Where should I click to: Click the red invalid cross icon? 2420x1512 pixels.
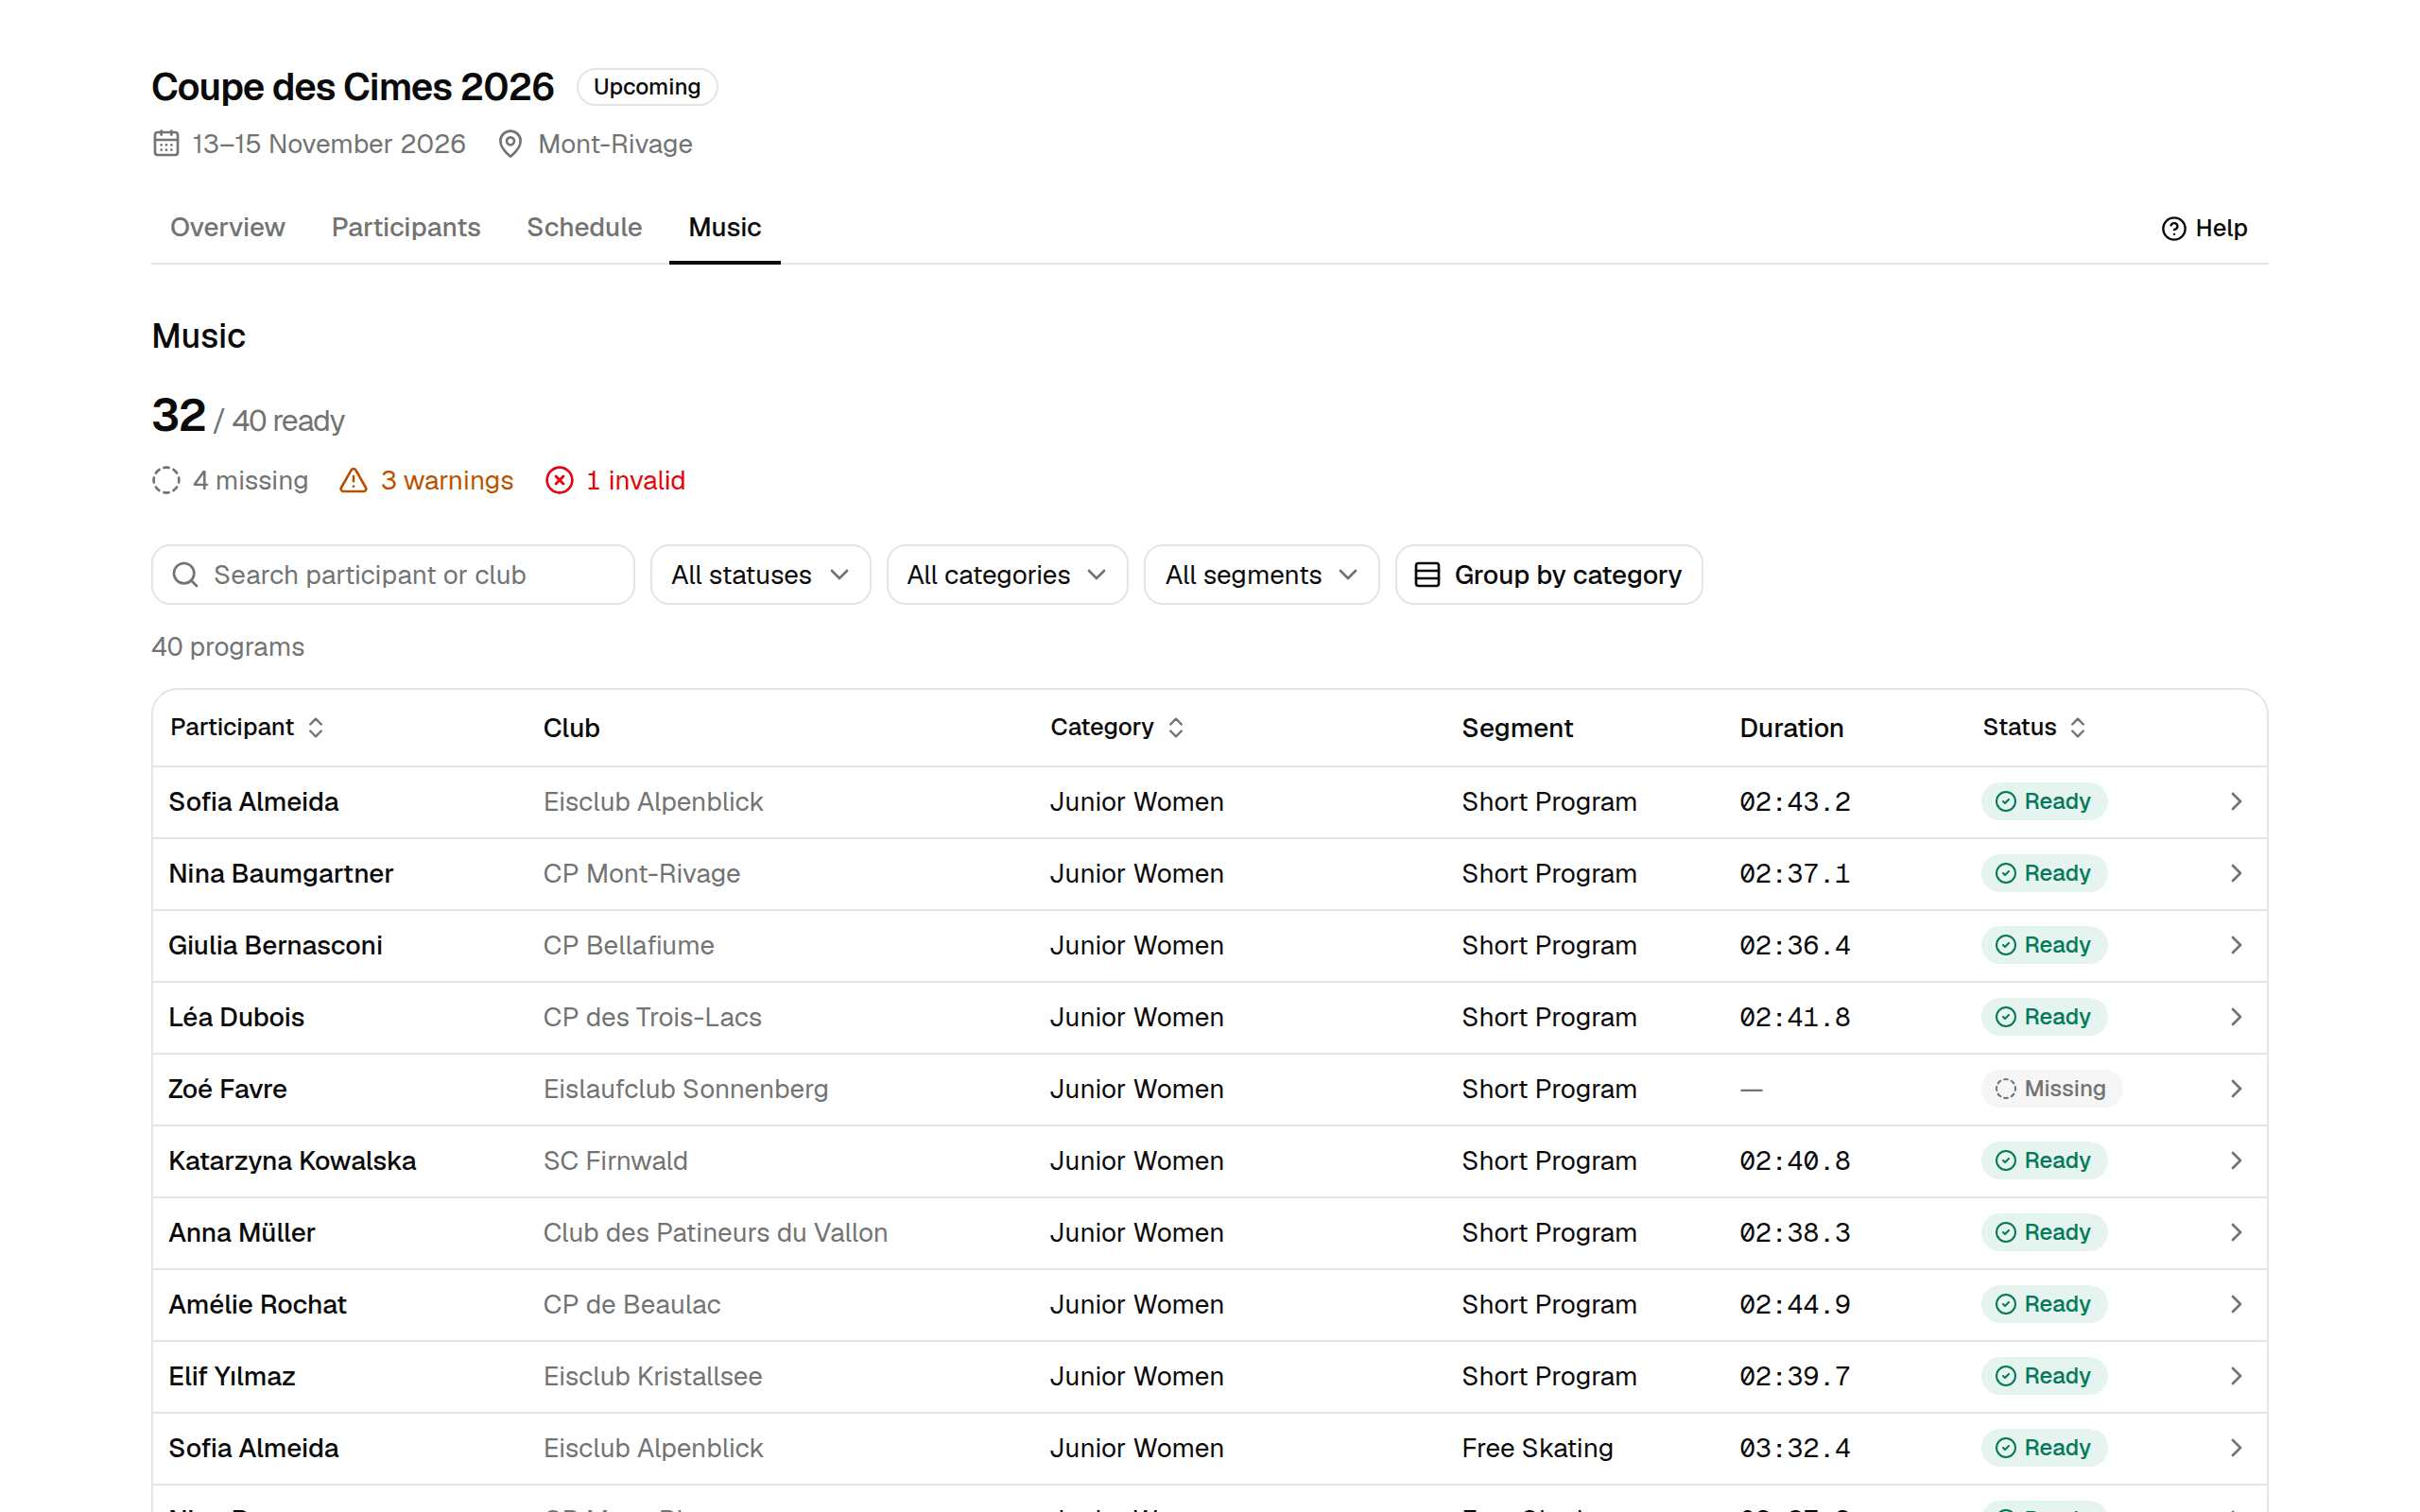tap(559, 481)
